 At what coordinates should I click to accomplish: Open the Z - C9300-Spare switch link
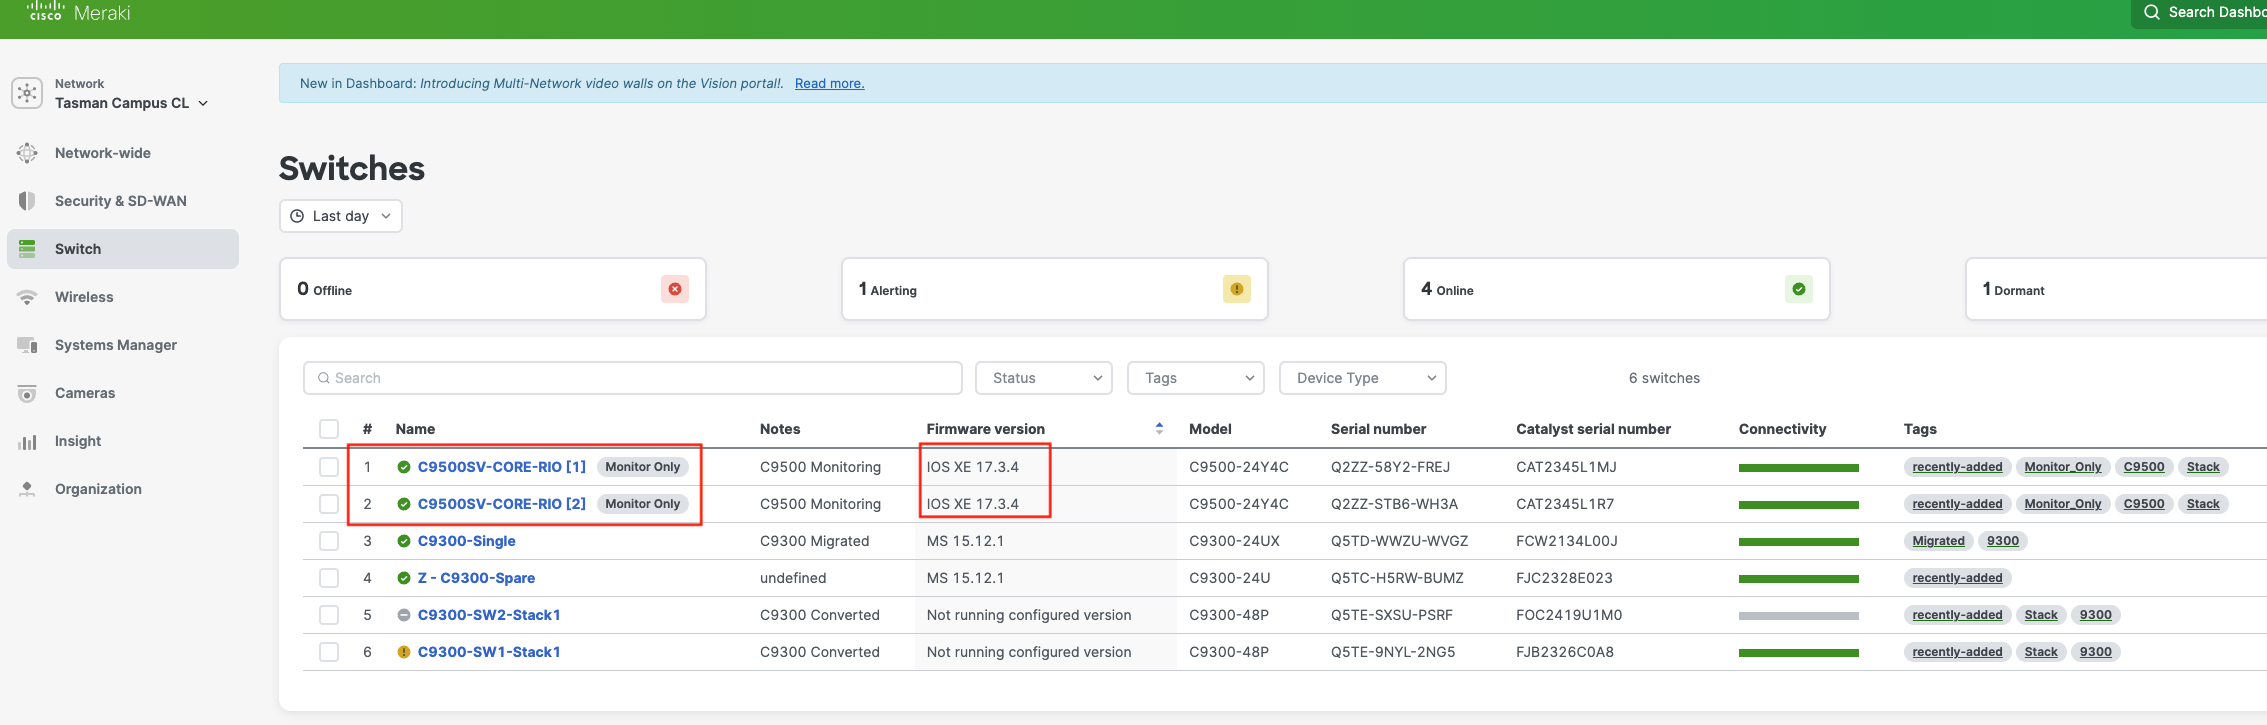476,578
